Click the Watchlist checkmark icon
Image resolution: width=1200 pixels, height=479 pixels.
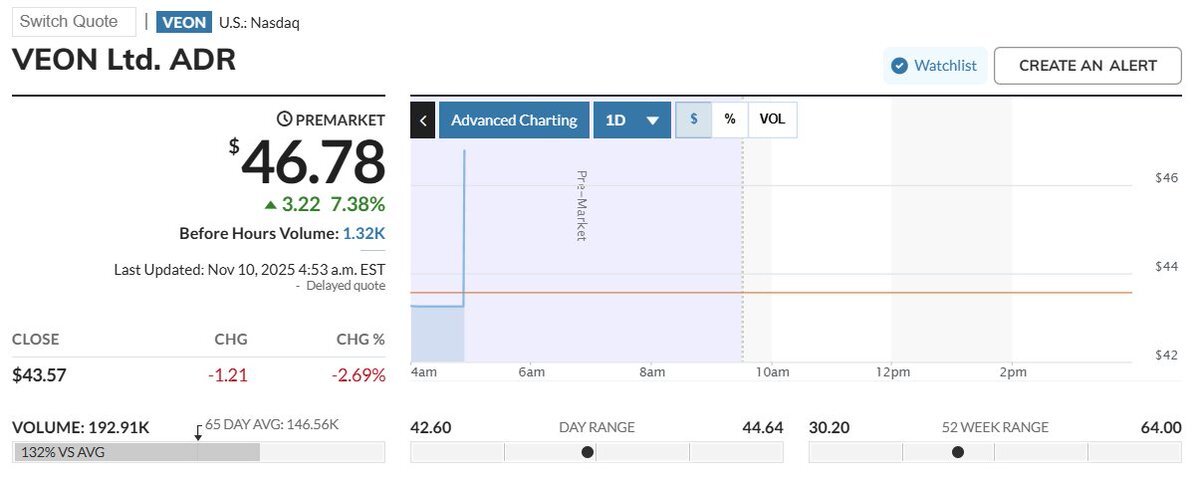pos(898,66)
